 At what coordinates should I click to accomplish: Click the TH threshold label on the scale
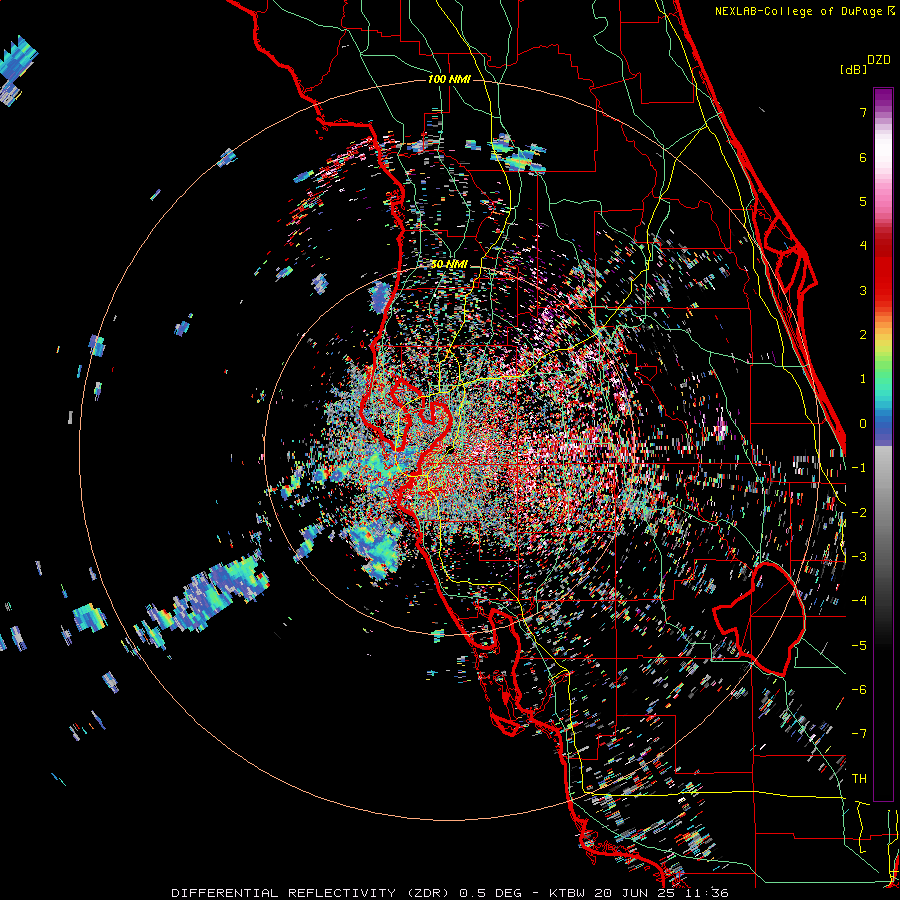coord(859,779)
